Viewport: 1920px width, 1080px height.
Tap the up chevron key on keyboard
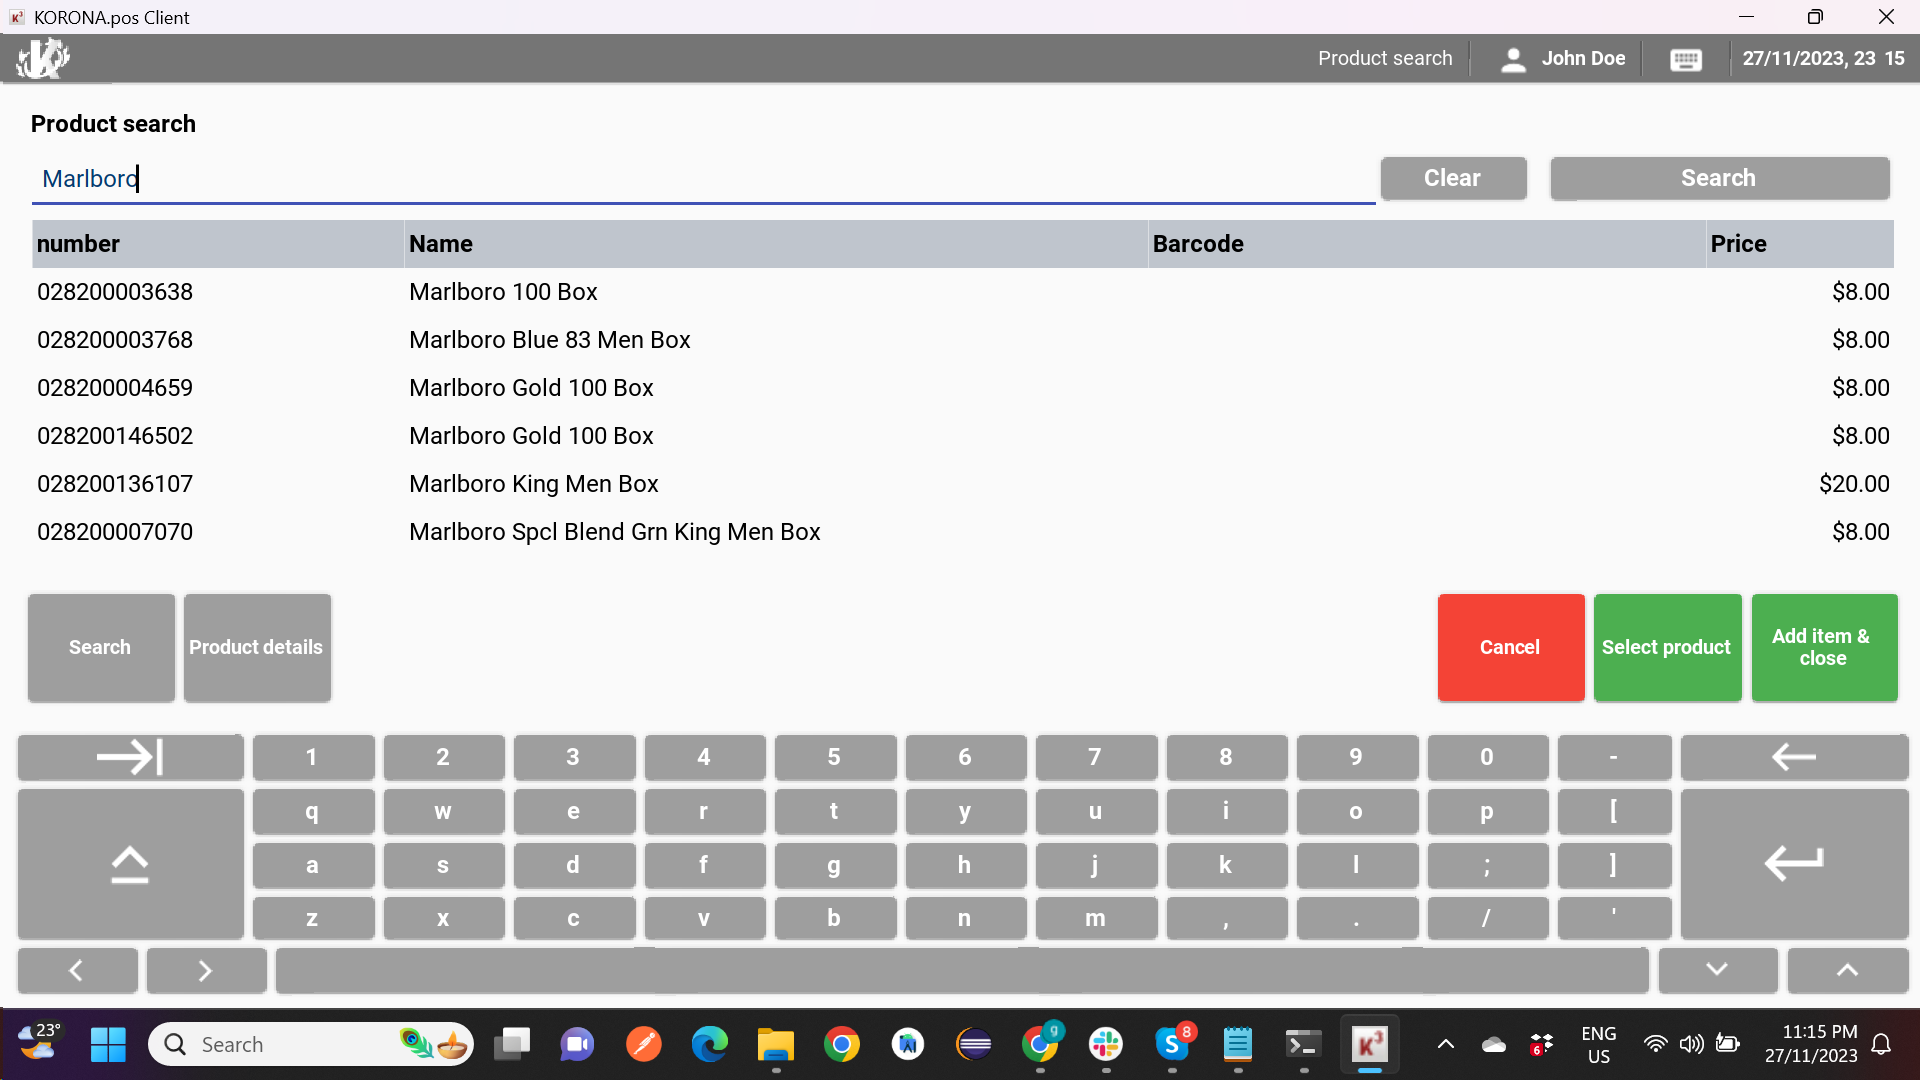[x=1847, y=970]
